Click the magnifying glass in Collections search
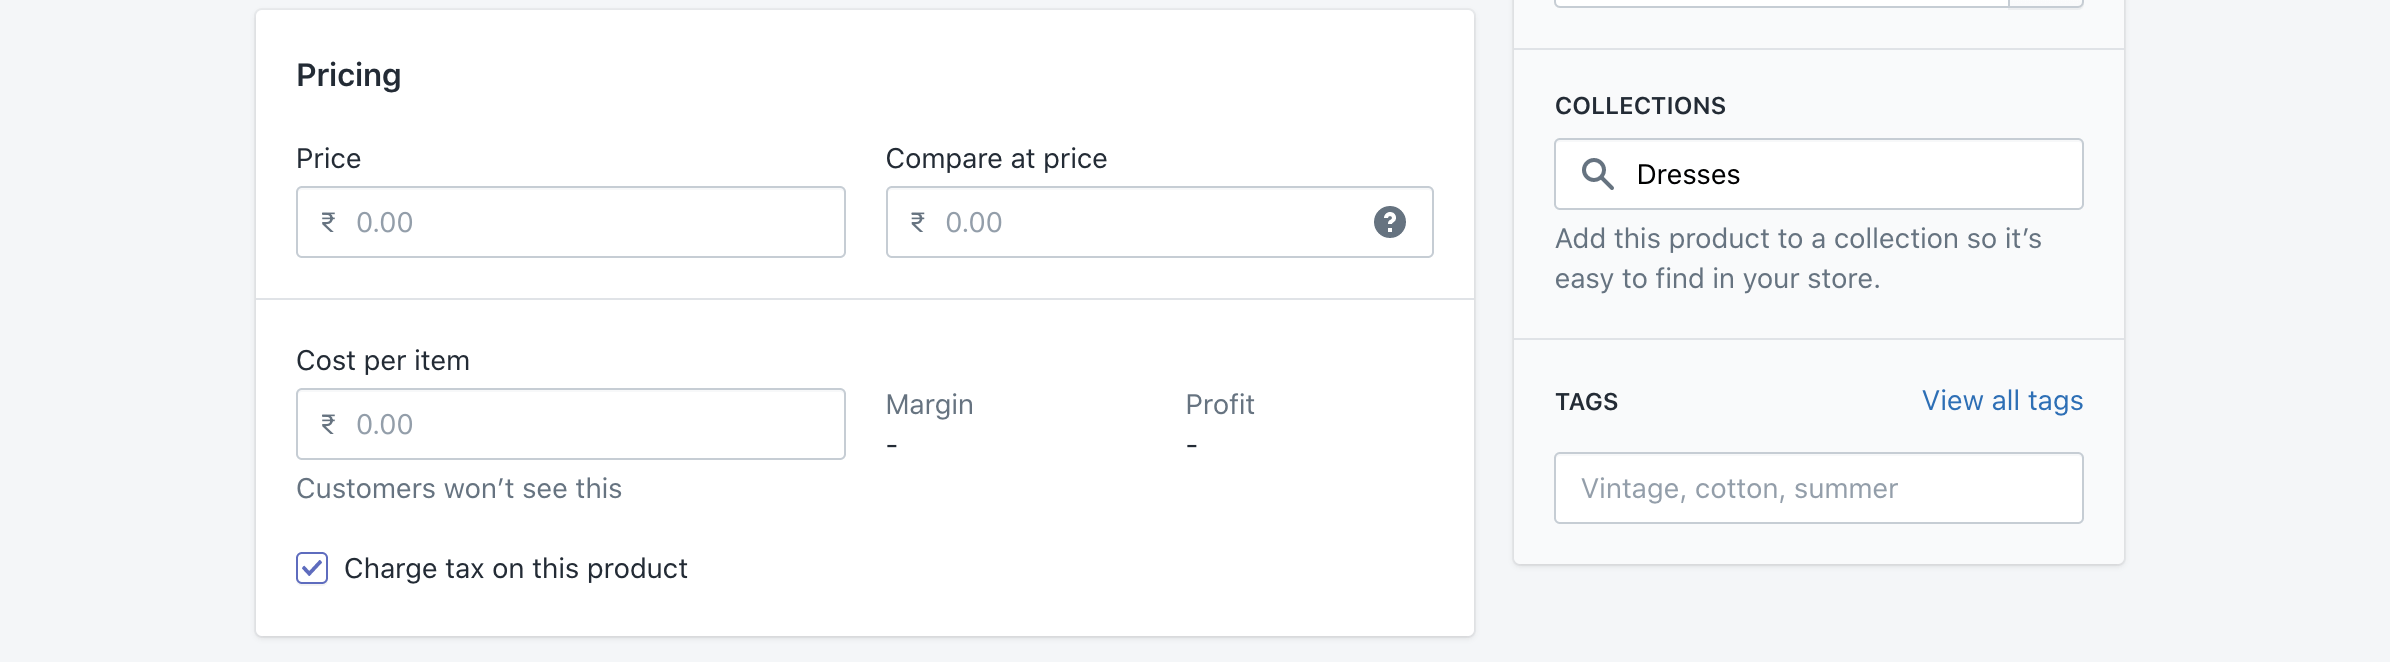2390x662 pixels. 1597,173
